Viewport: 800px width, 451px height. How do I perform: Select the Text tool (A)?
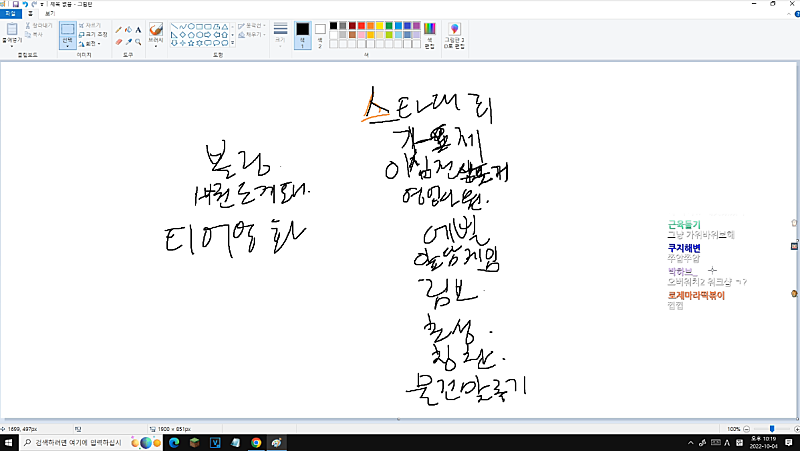click(x=138, y=30)
